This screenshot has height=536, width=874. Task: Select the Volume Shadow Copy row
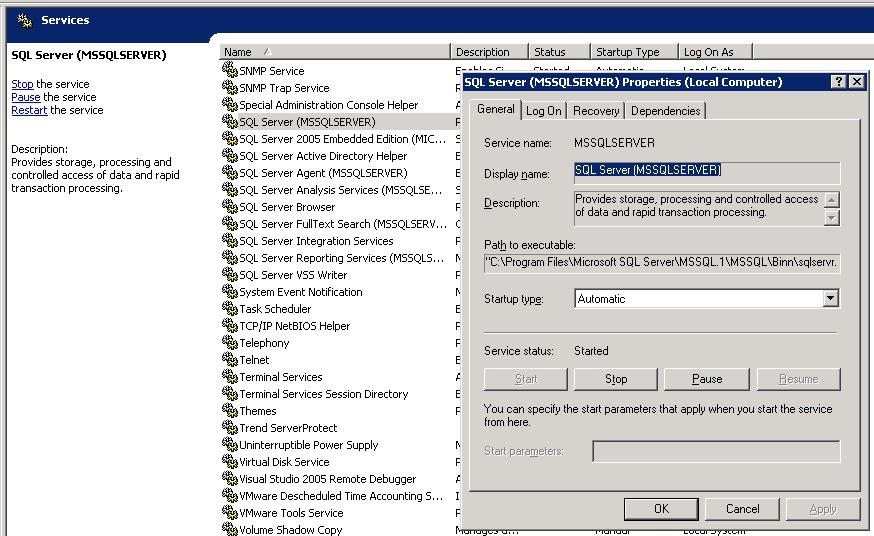[x=341, y=530]
